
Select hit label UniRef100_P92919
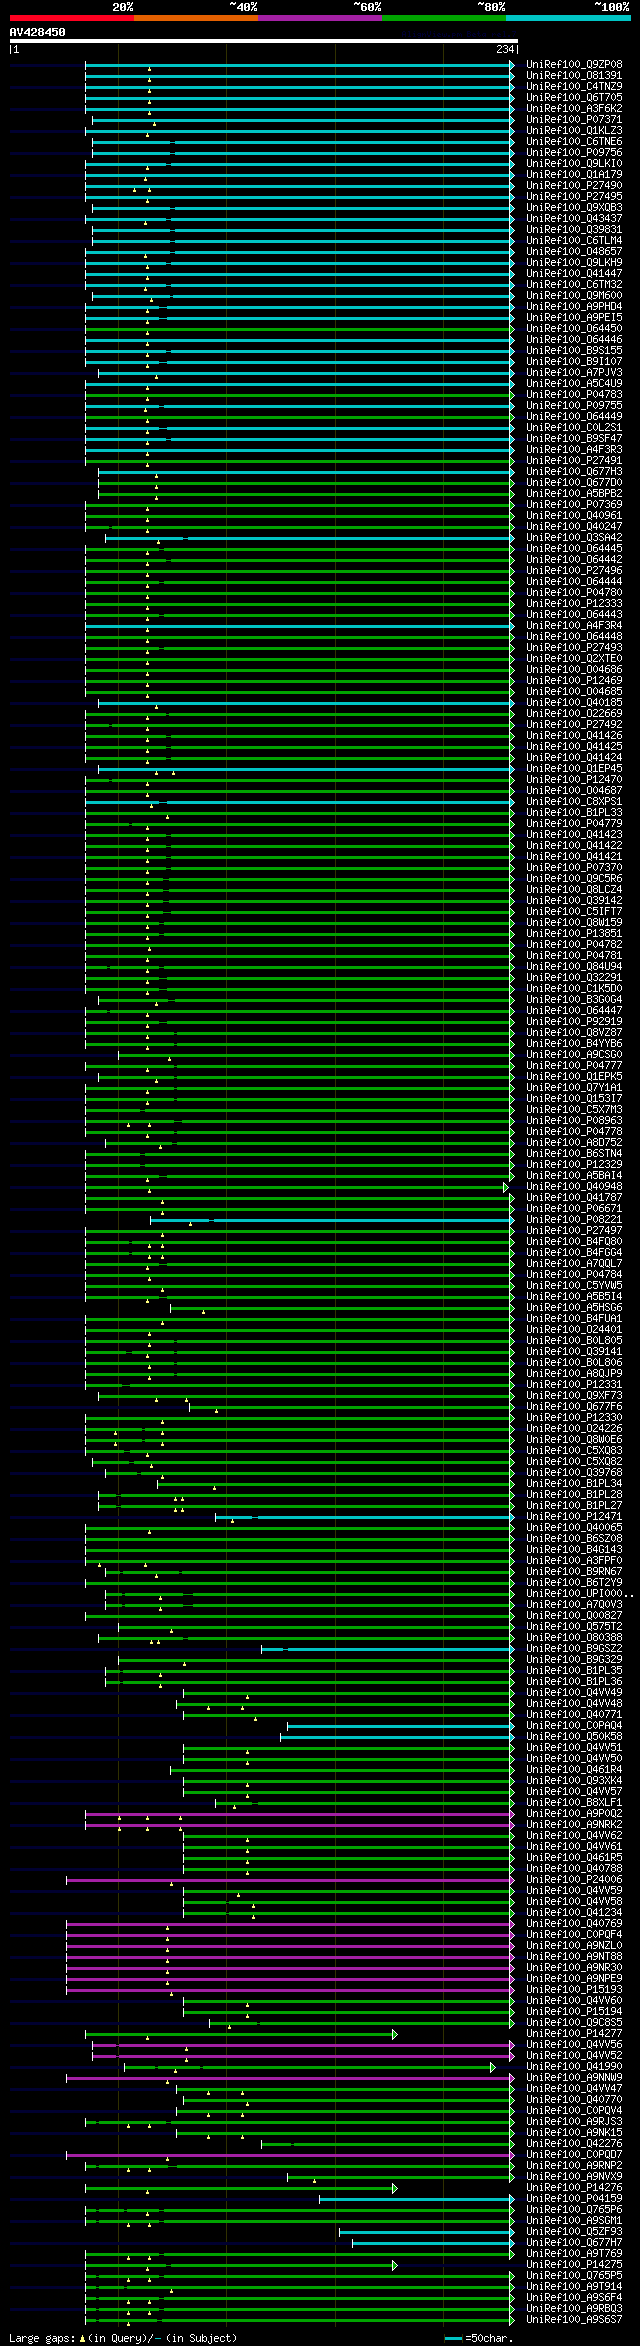574,1022
